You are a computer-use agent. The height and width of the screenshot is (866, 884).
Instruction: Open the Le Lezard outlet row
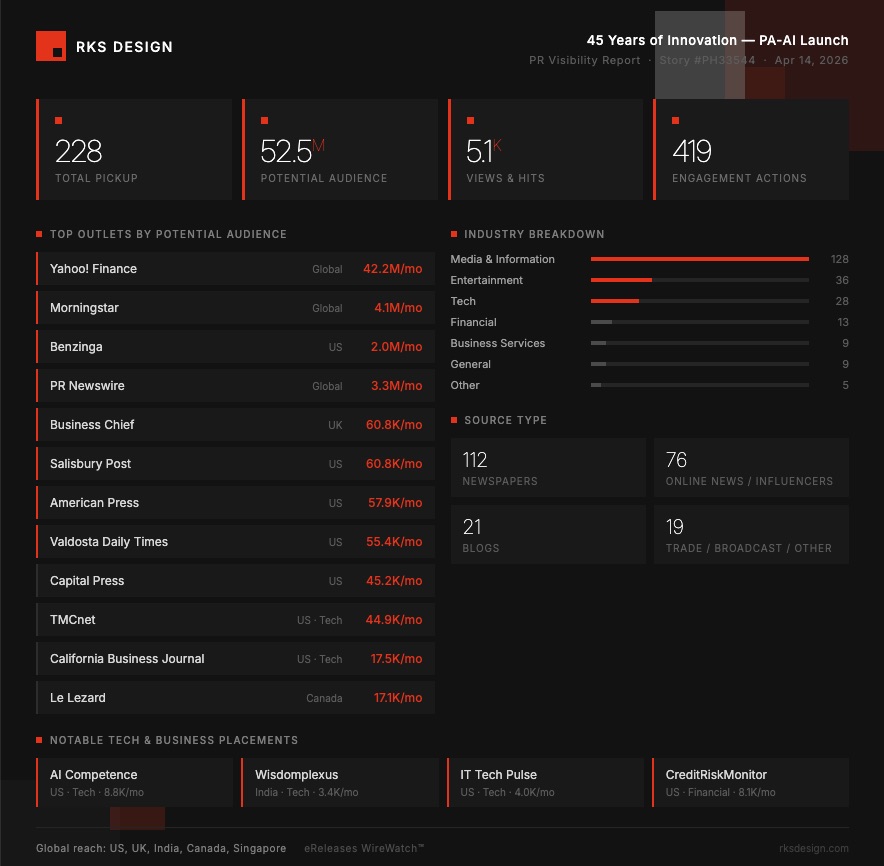coord(236,697)
